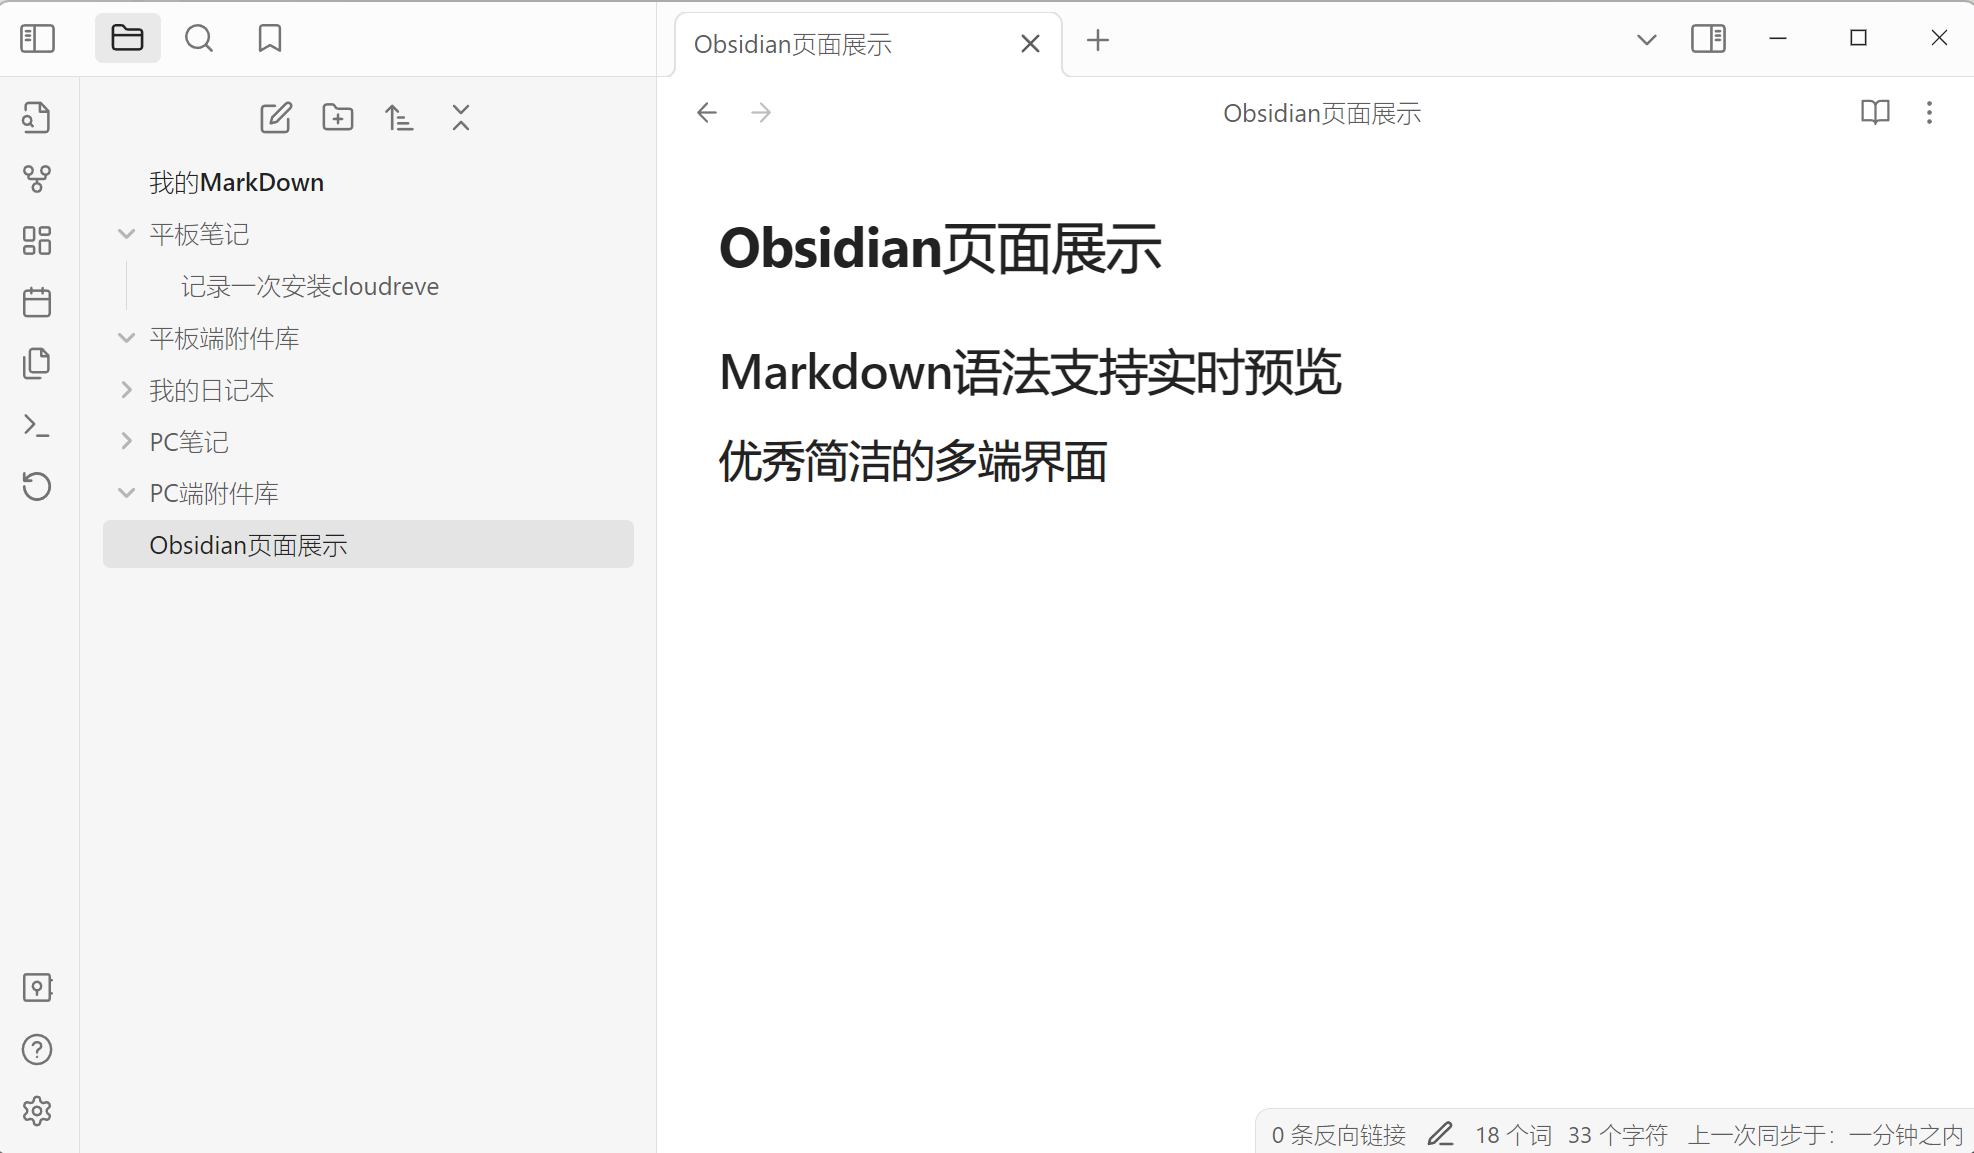Maximize the Obsidian window

(1858, 38)
